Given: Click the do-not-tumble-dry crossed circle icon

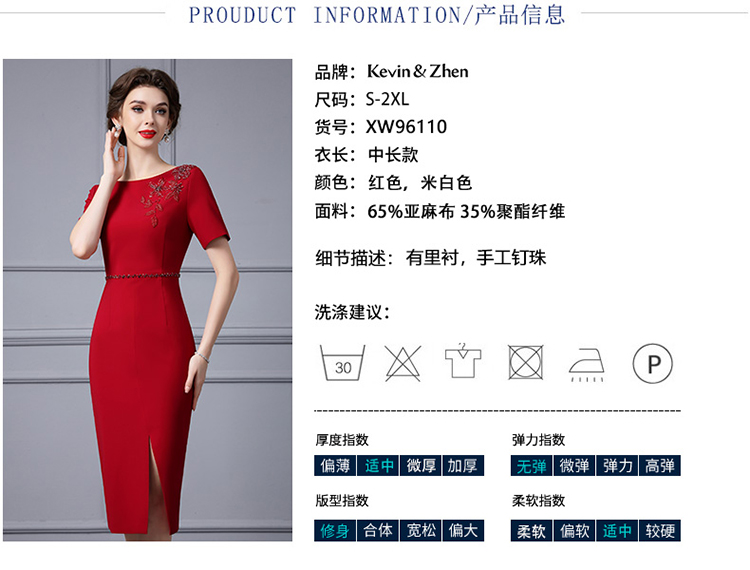Looking at the screenshot, I should (x=525, y=362).
